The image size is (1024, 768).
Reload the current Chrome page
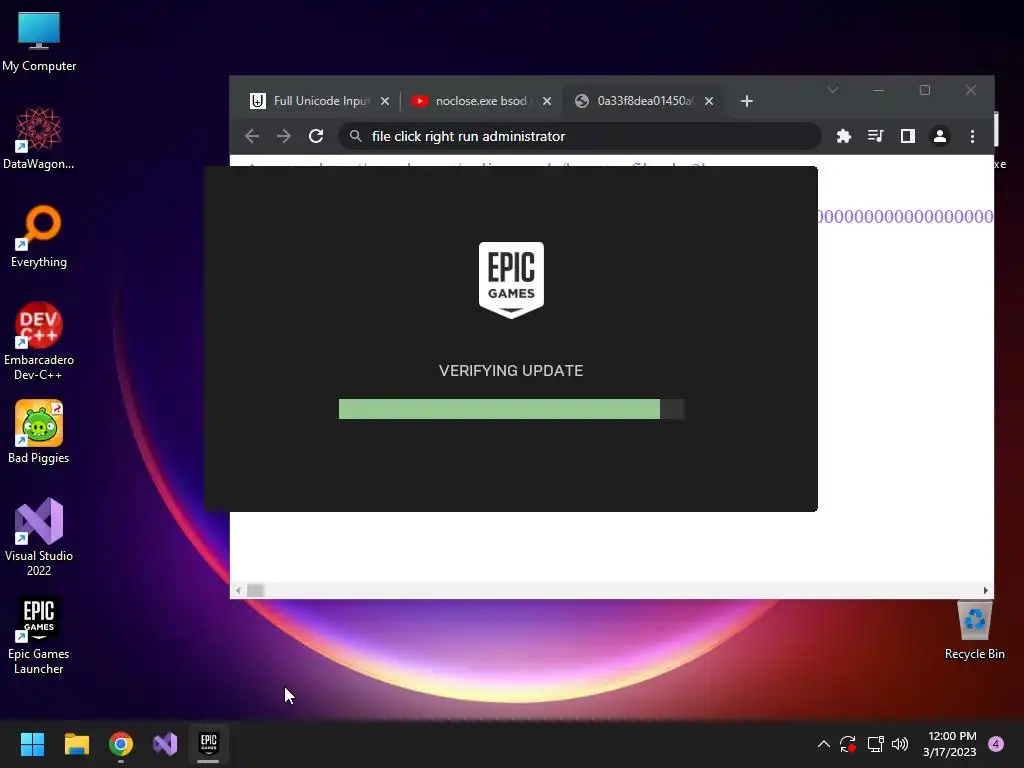(x=316, y=136)
